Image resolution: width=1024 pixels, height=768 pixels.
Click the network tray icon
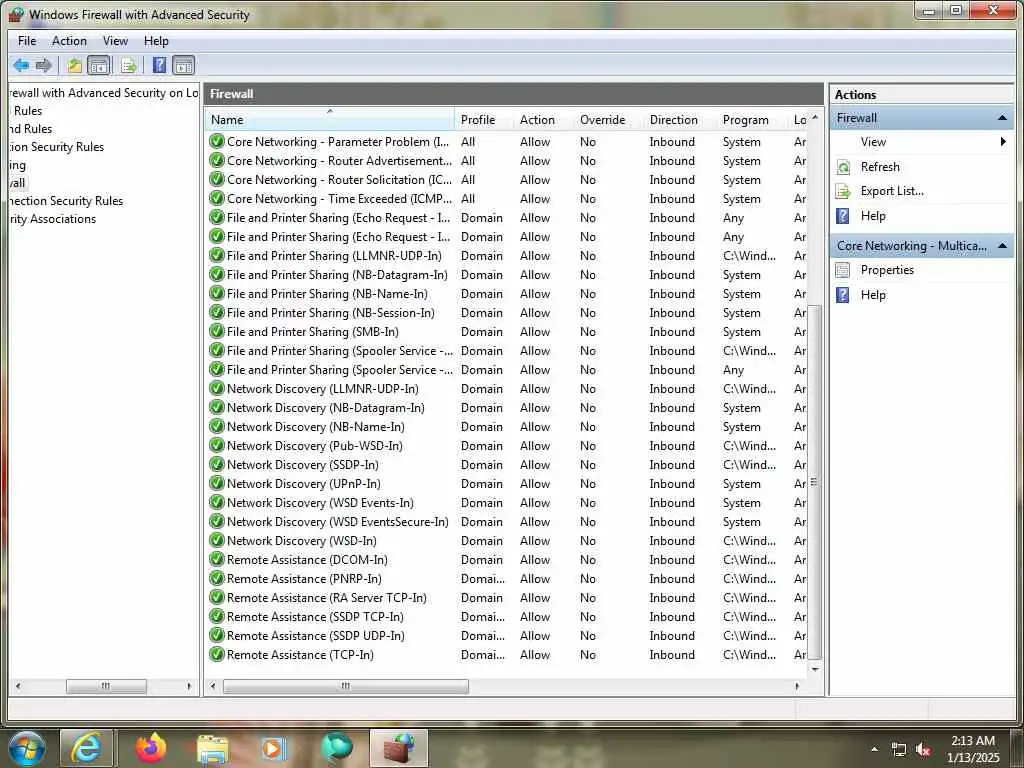[899, 750]
